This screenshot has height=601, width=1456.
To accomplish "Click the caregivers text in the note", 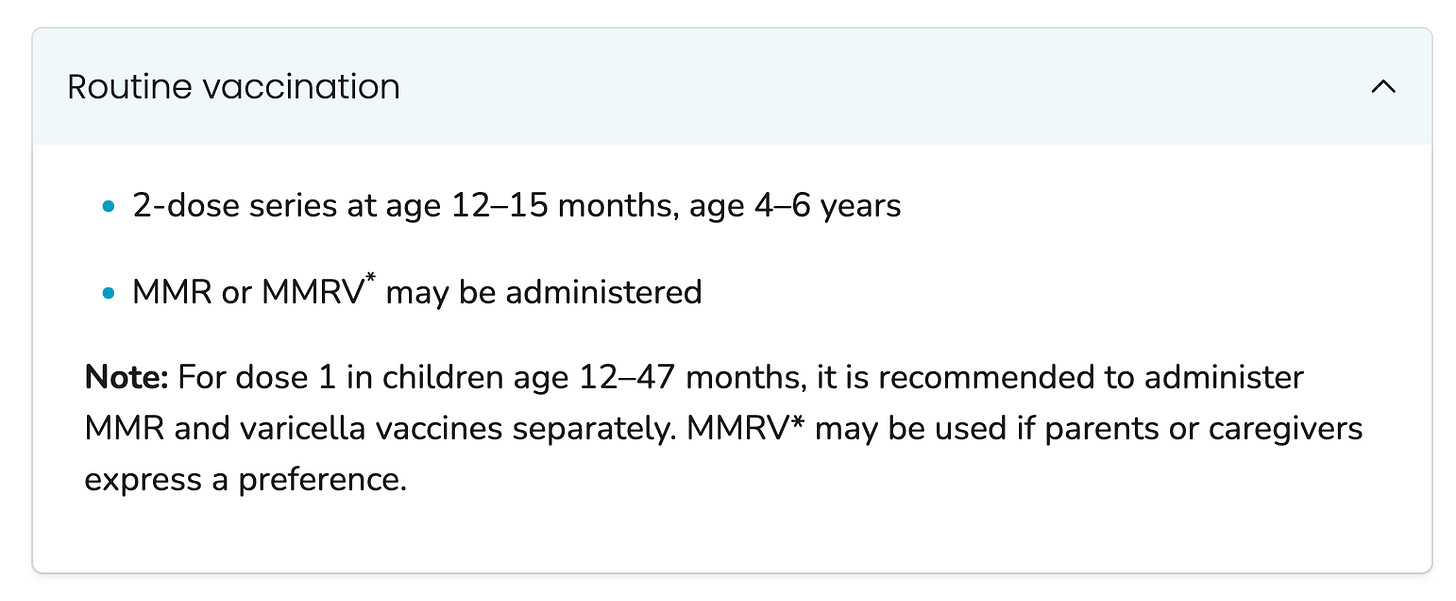I will (1283, 428).
